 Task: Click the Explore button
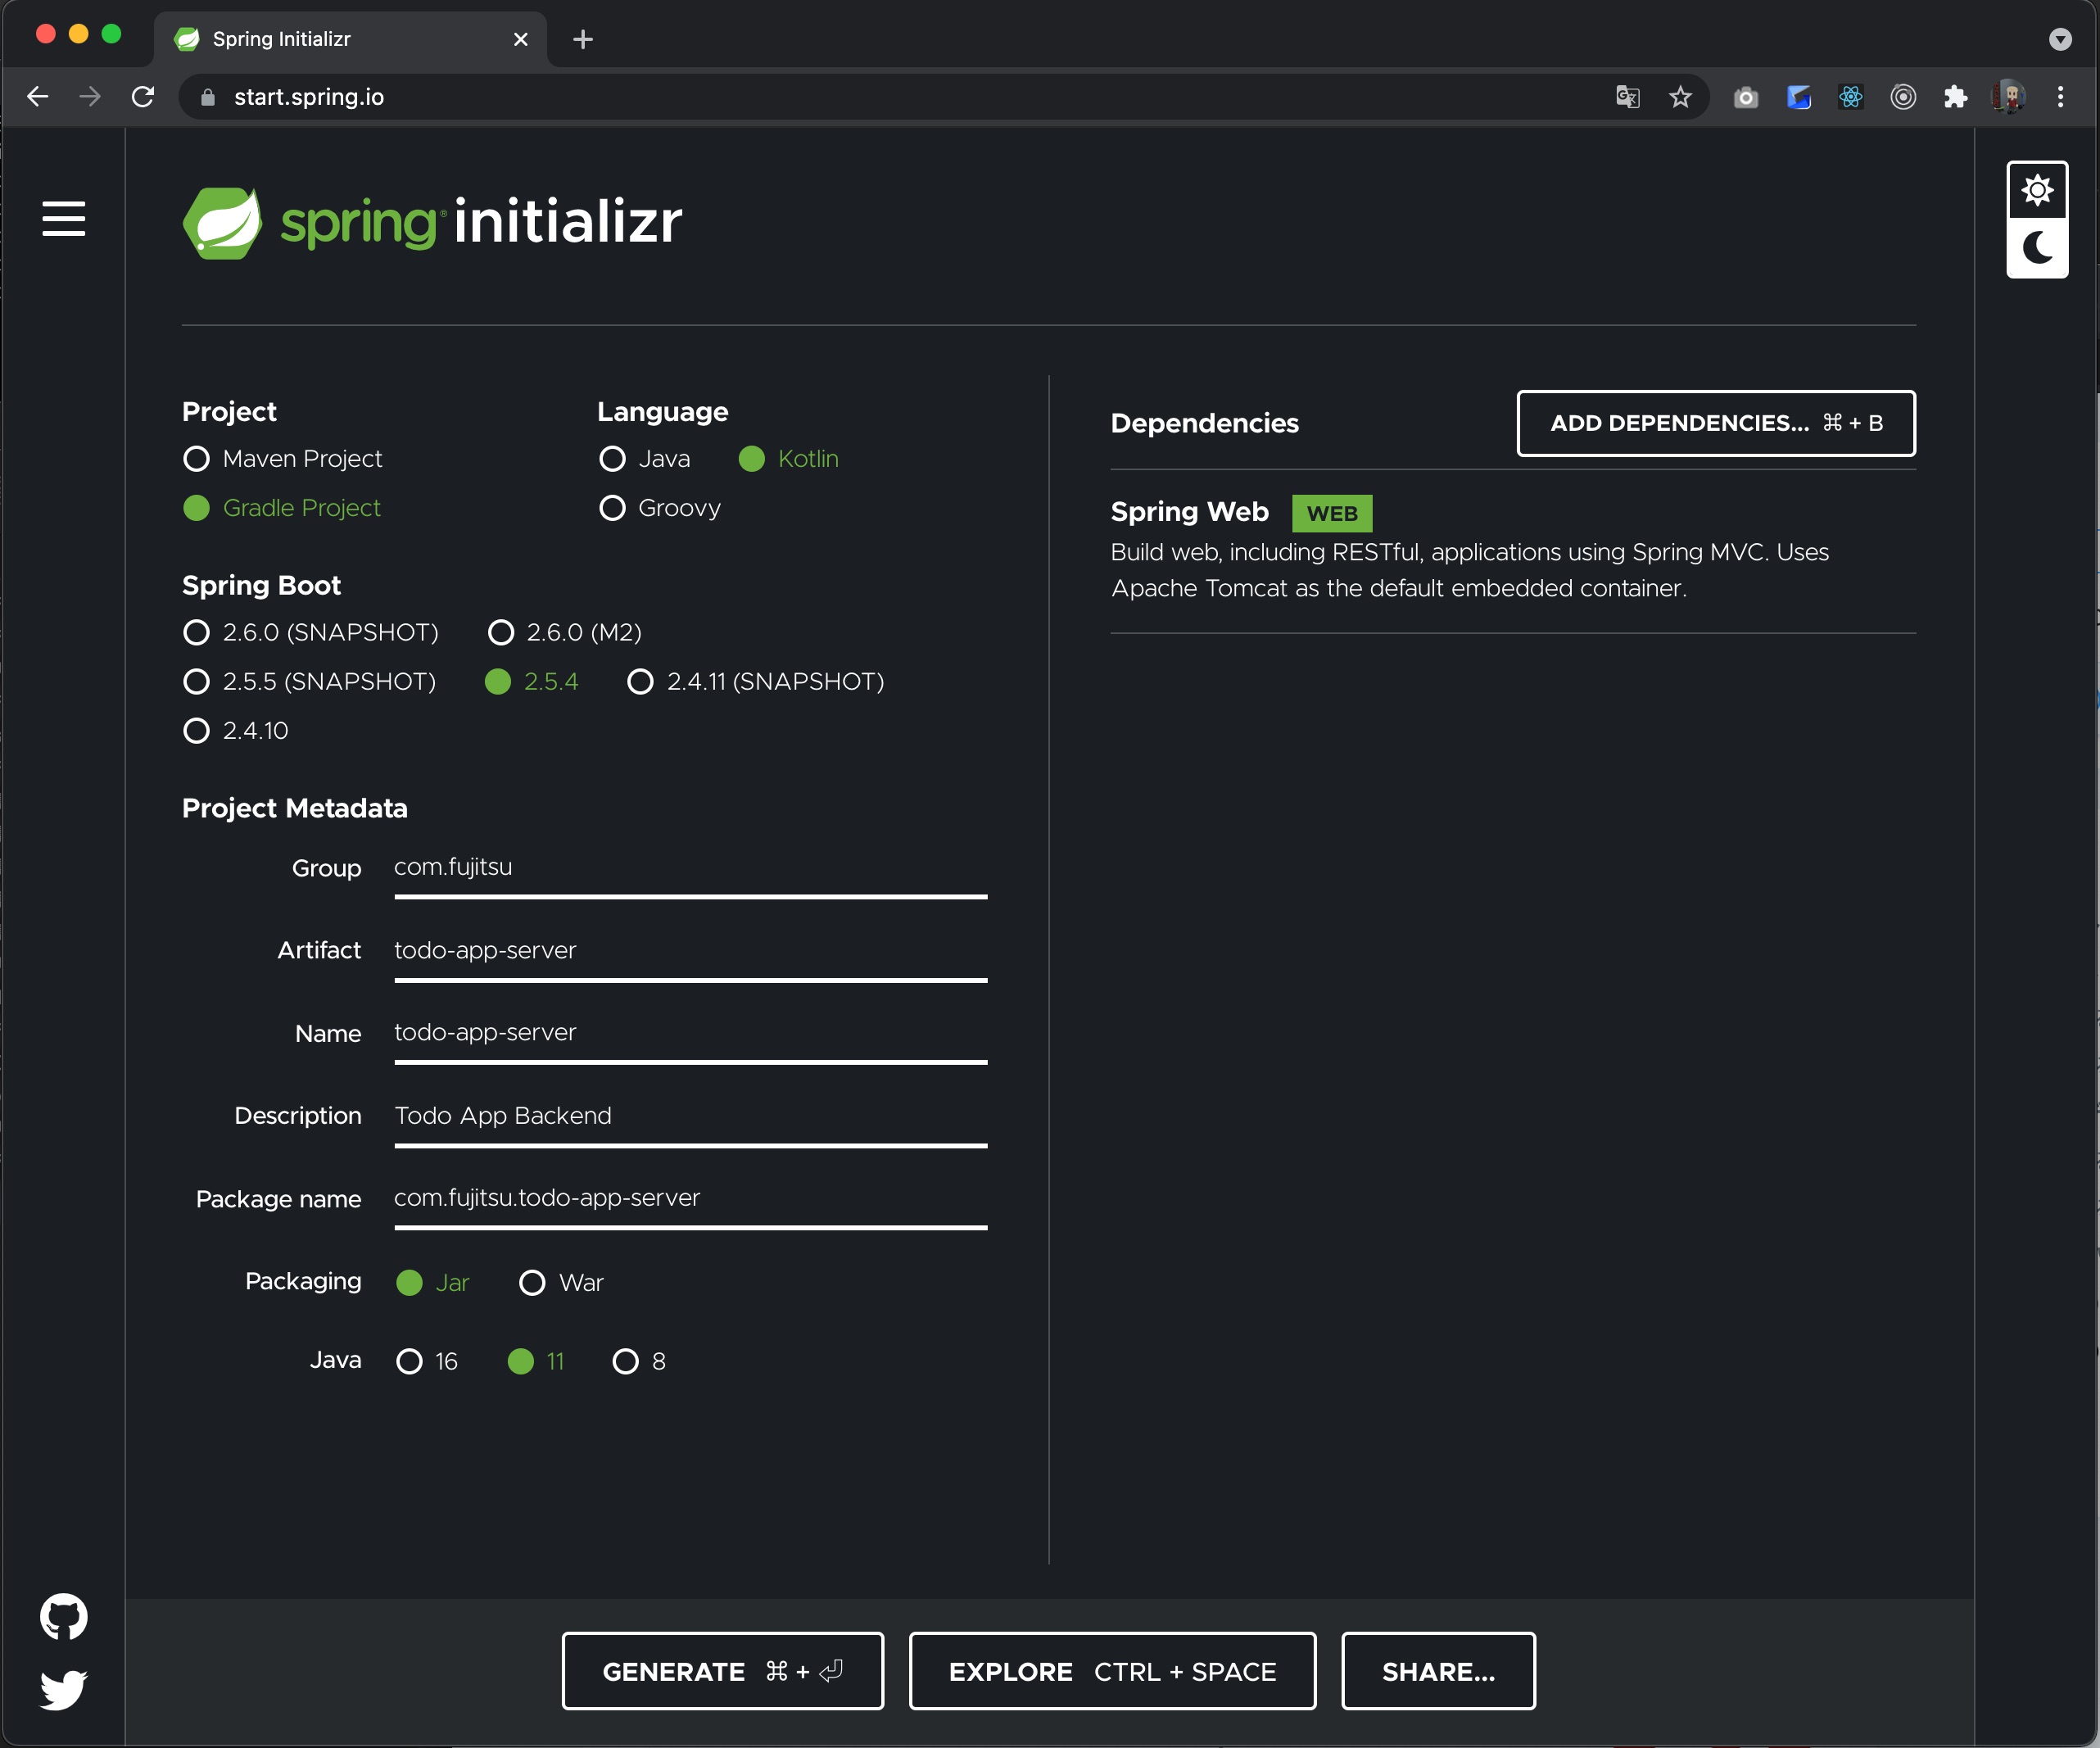[x=1112, y=1672]
